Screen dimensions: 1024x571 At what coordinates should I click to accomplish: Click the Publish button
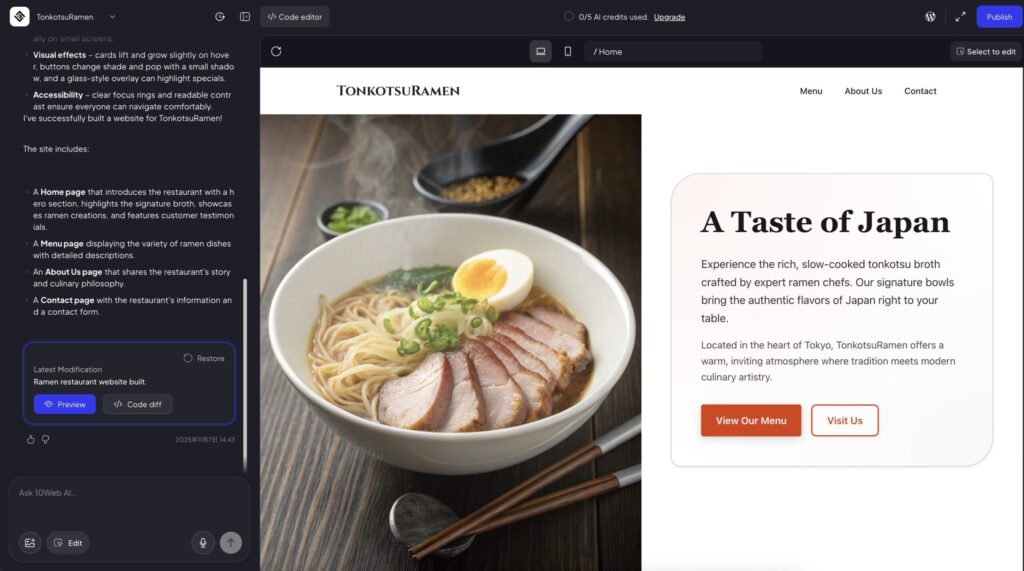point(999,17)
